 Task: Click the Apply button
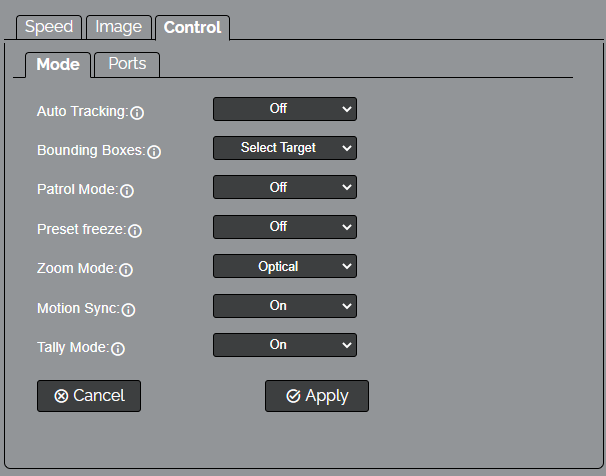317,396
